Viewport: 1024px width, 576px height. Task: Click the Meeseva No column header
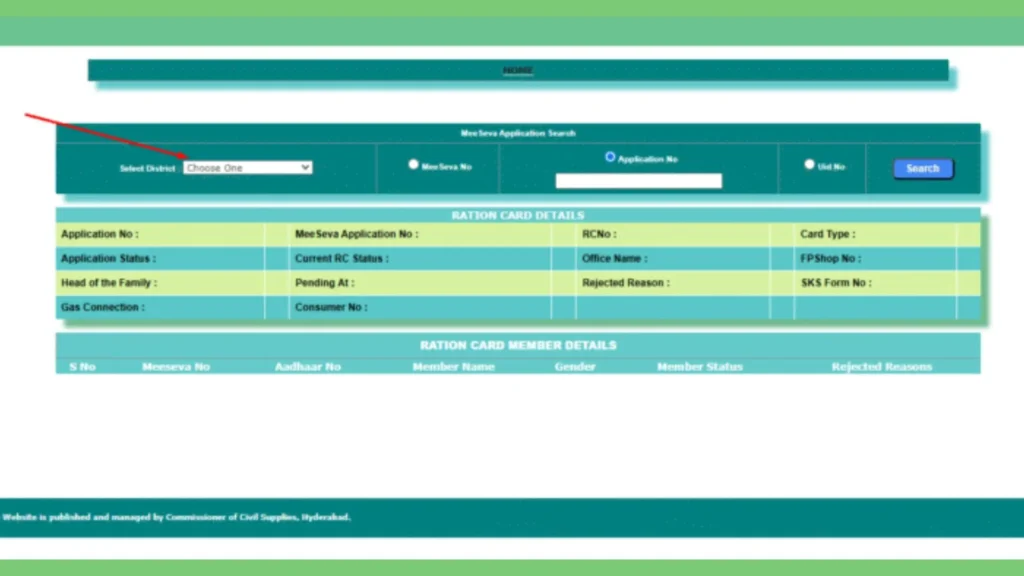pyautogui.click(x=176, y=367)
